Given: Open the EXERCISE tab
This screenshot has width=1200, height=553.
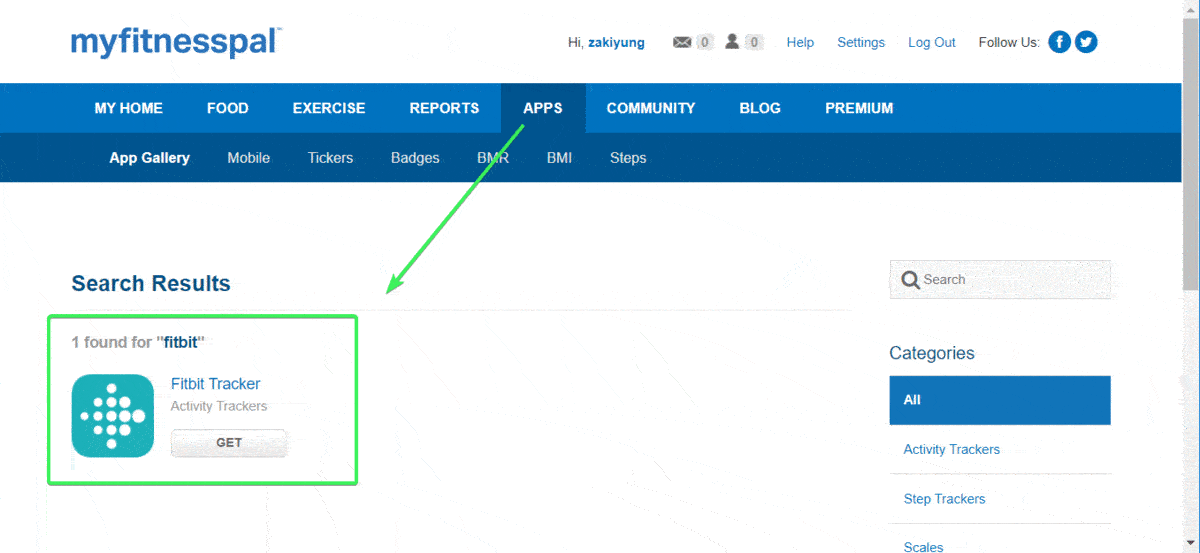Looking at the screenshot, I should tap(329, 108).
